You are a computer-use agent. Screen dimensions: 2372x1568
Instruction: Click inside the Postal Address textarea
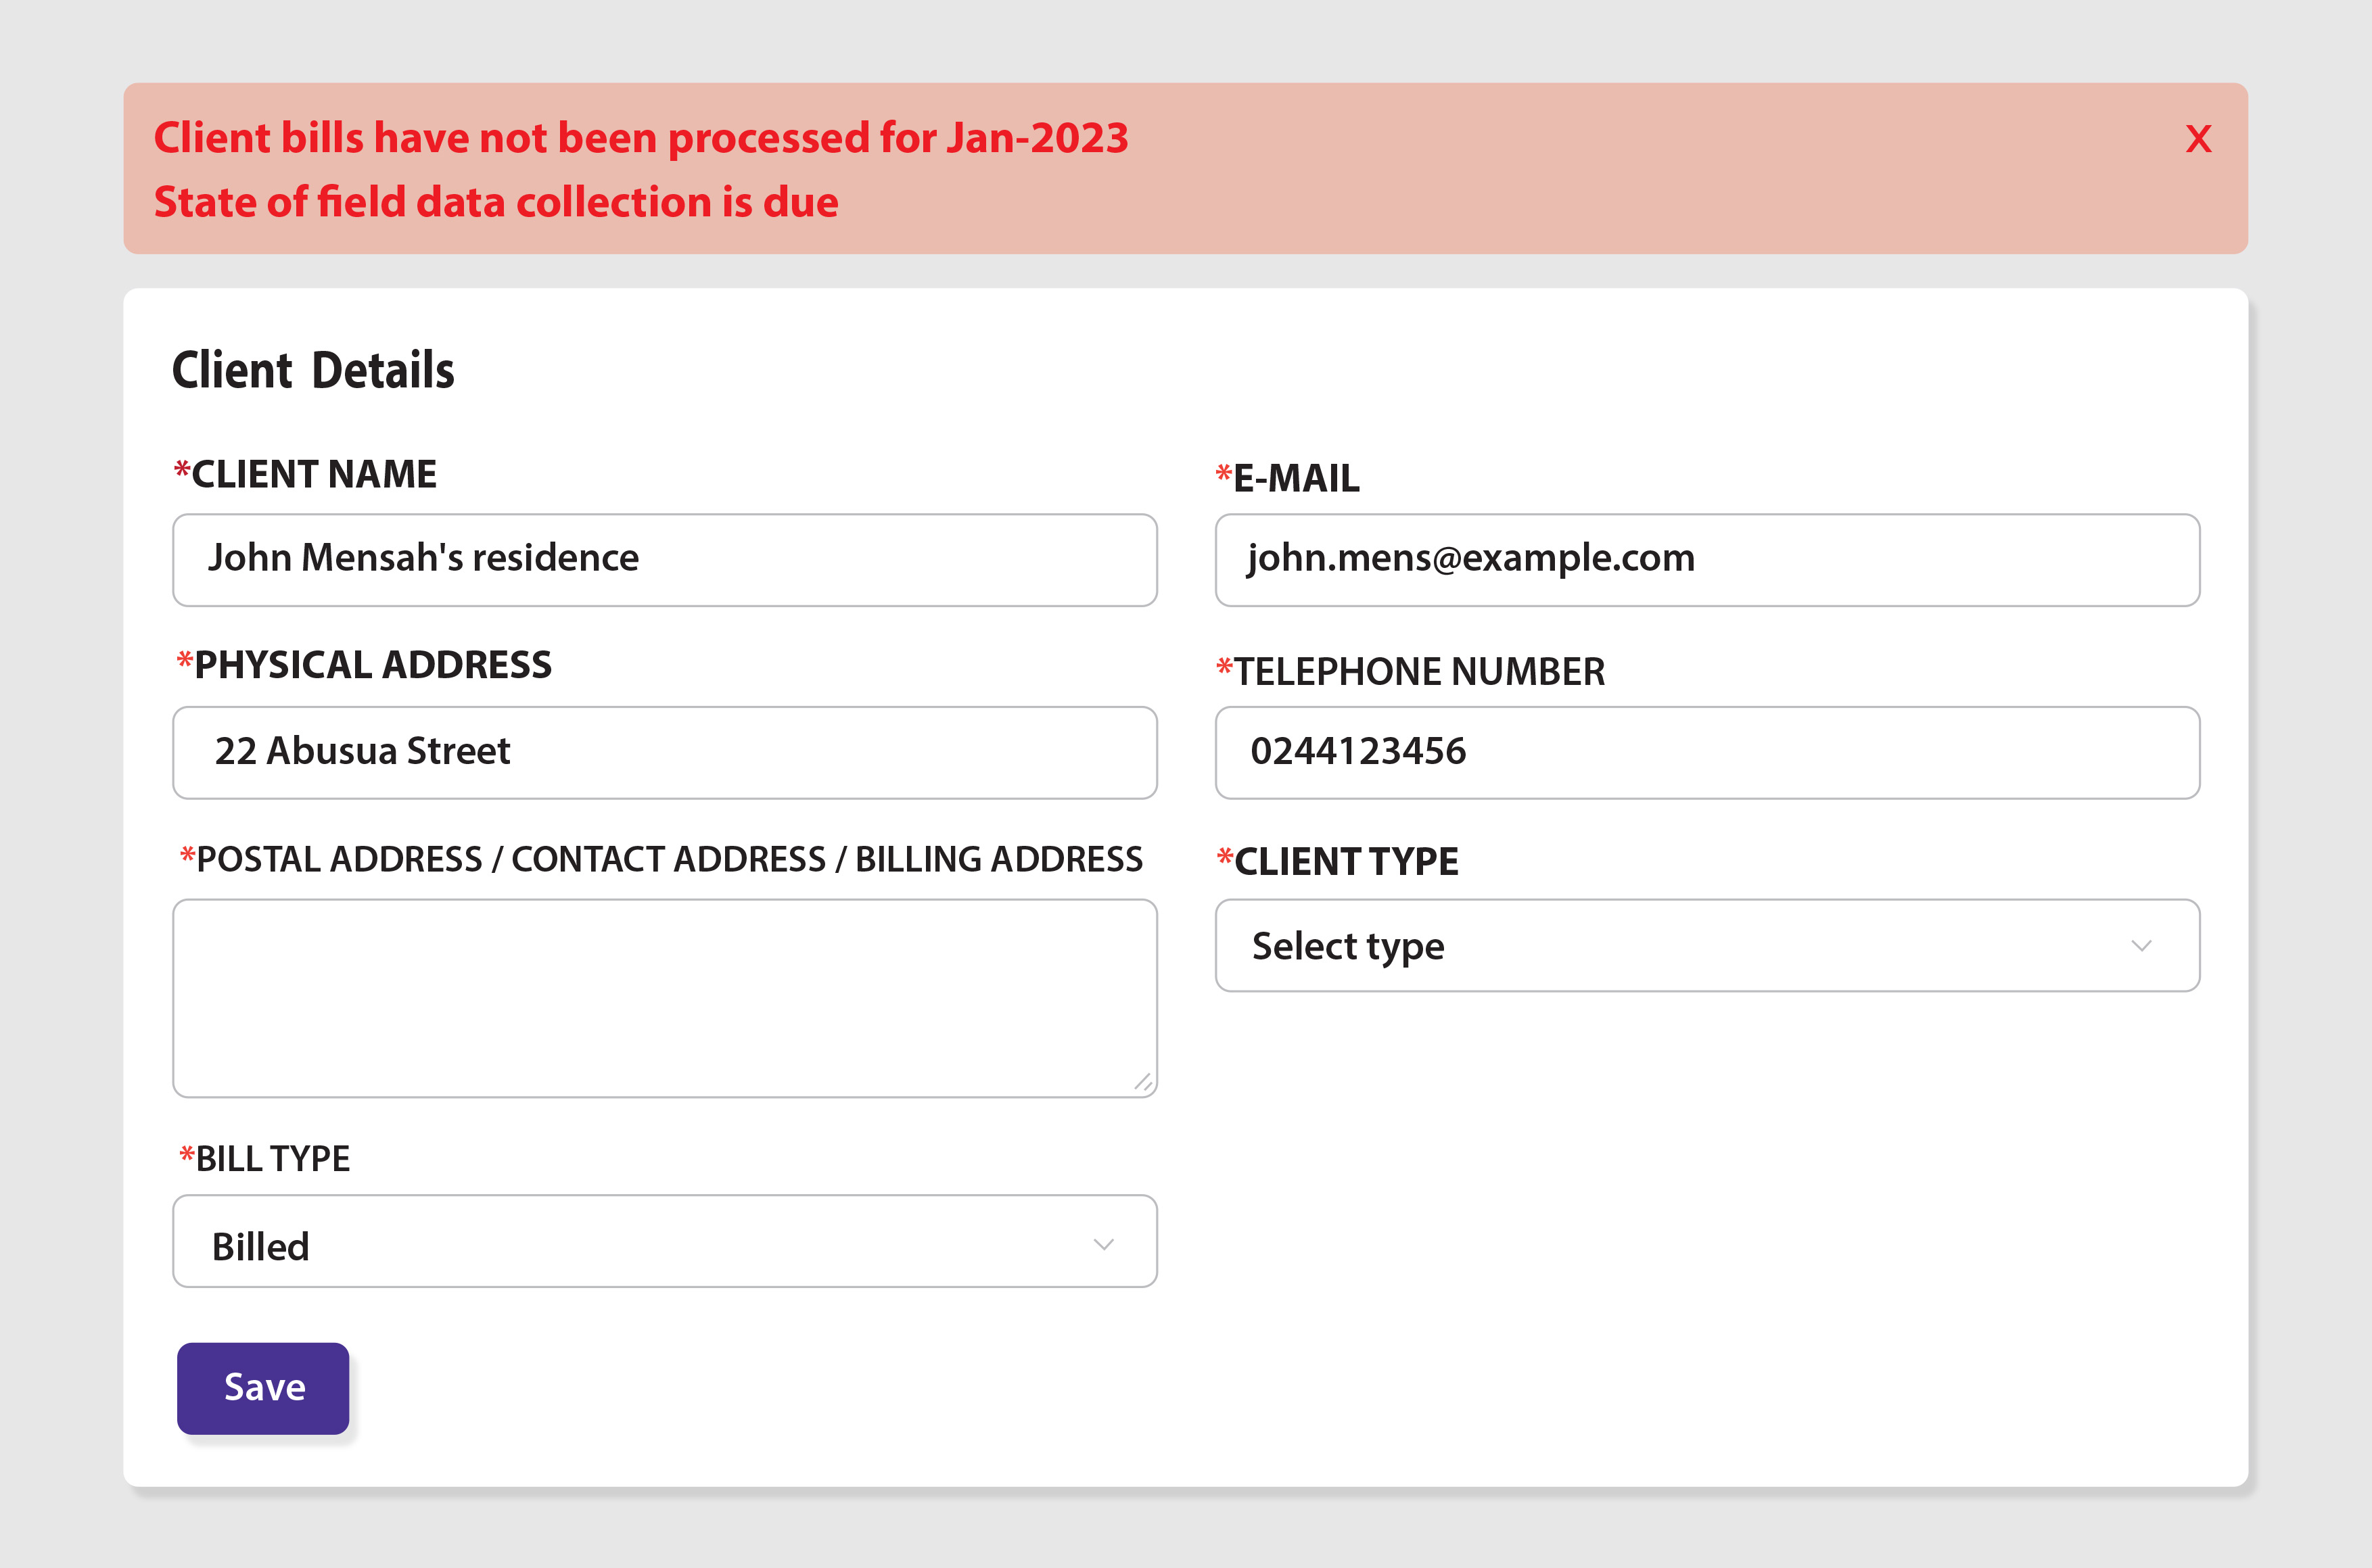664,997
